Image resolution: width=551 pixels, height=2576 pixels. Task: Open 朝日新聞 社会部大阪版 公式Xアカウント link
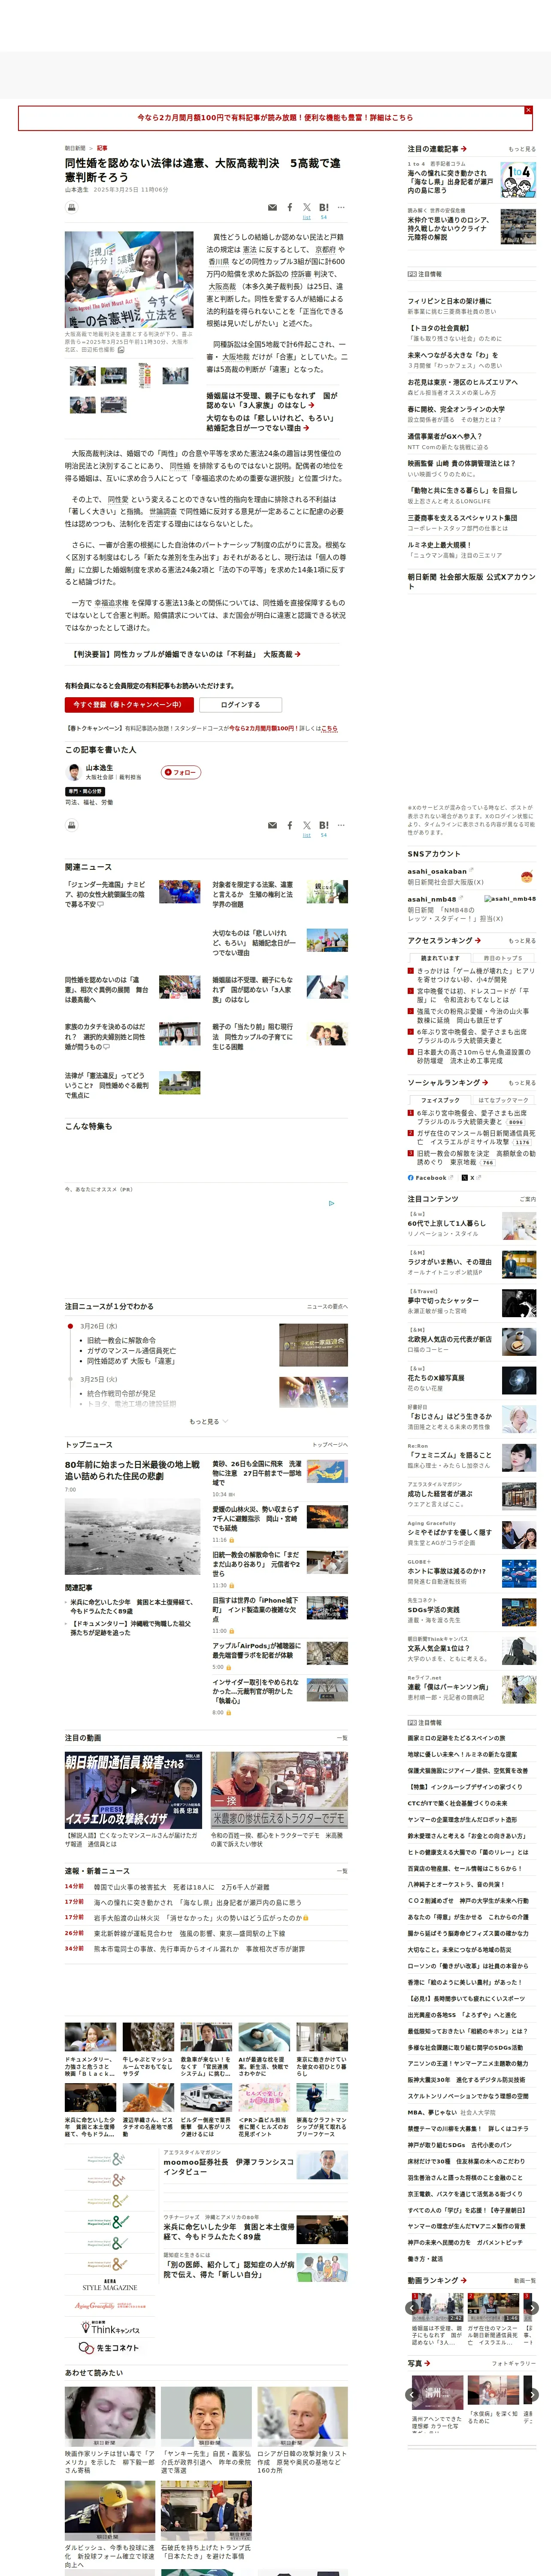pyautogui.click(x=471, y=581)
